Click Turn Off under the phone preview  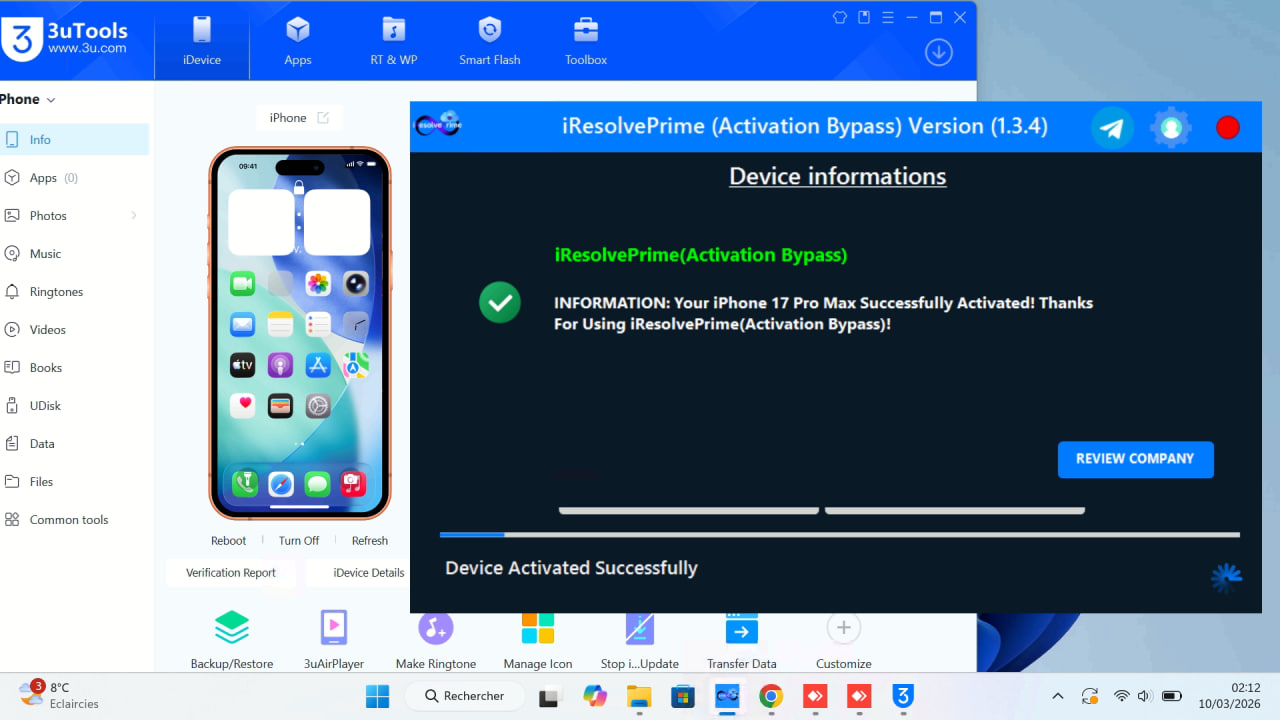[299, 541]
